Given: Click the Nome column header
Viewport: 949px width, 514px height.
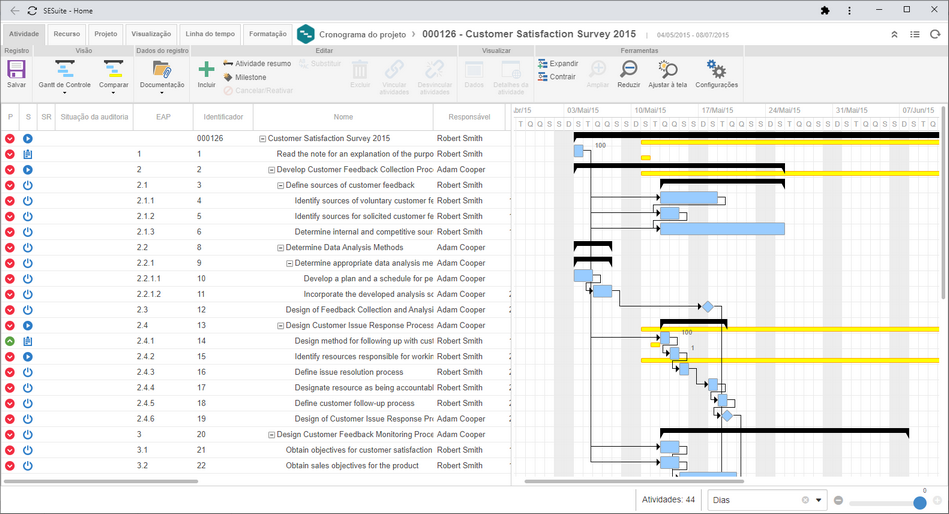Looking at the screenshot, I should [343, 117].
